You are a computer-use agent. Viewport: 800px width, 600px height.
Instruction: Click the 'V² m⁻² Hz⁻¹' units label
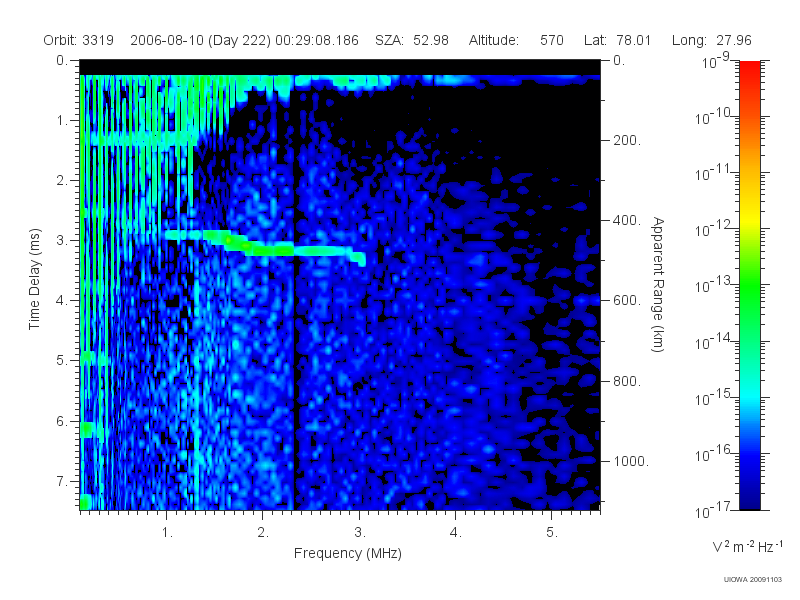[x=747, y=546]
